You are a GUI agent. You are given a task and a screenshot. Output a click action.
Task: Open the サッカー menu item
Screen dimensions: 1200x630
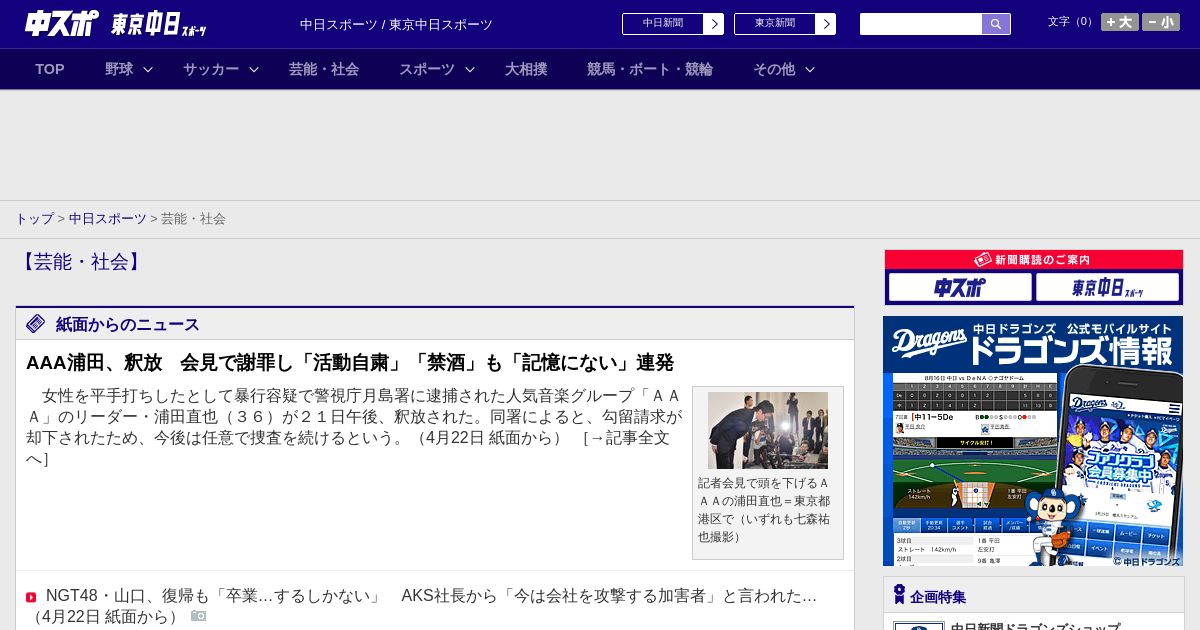pyautogui.click(x=211, y=69)
